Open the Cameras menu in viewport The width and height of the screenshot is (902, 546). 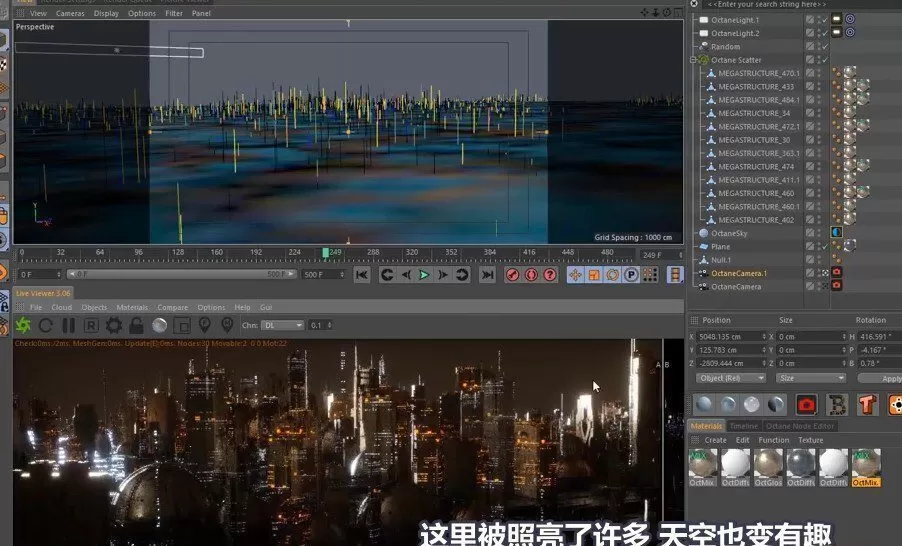tap(70, 14)
